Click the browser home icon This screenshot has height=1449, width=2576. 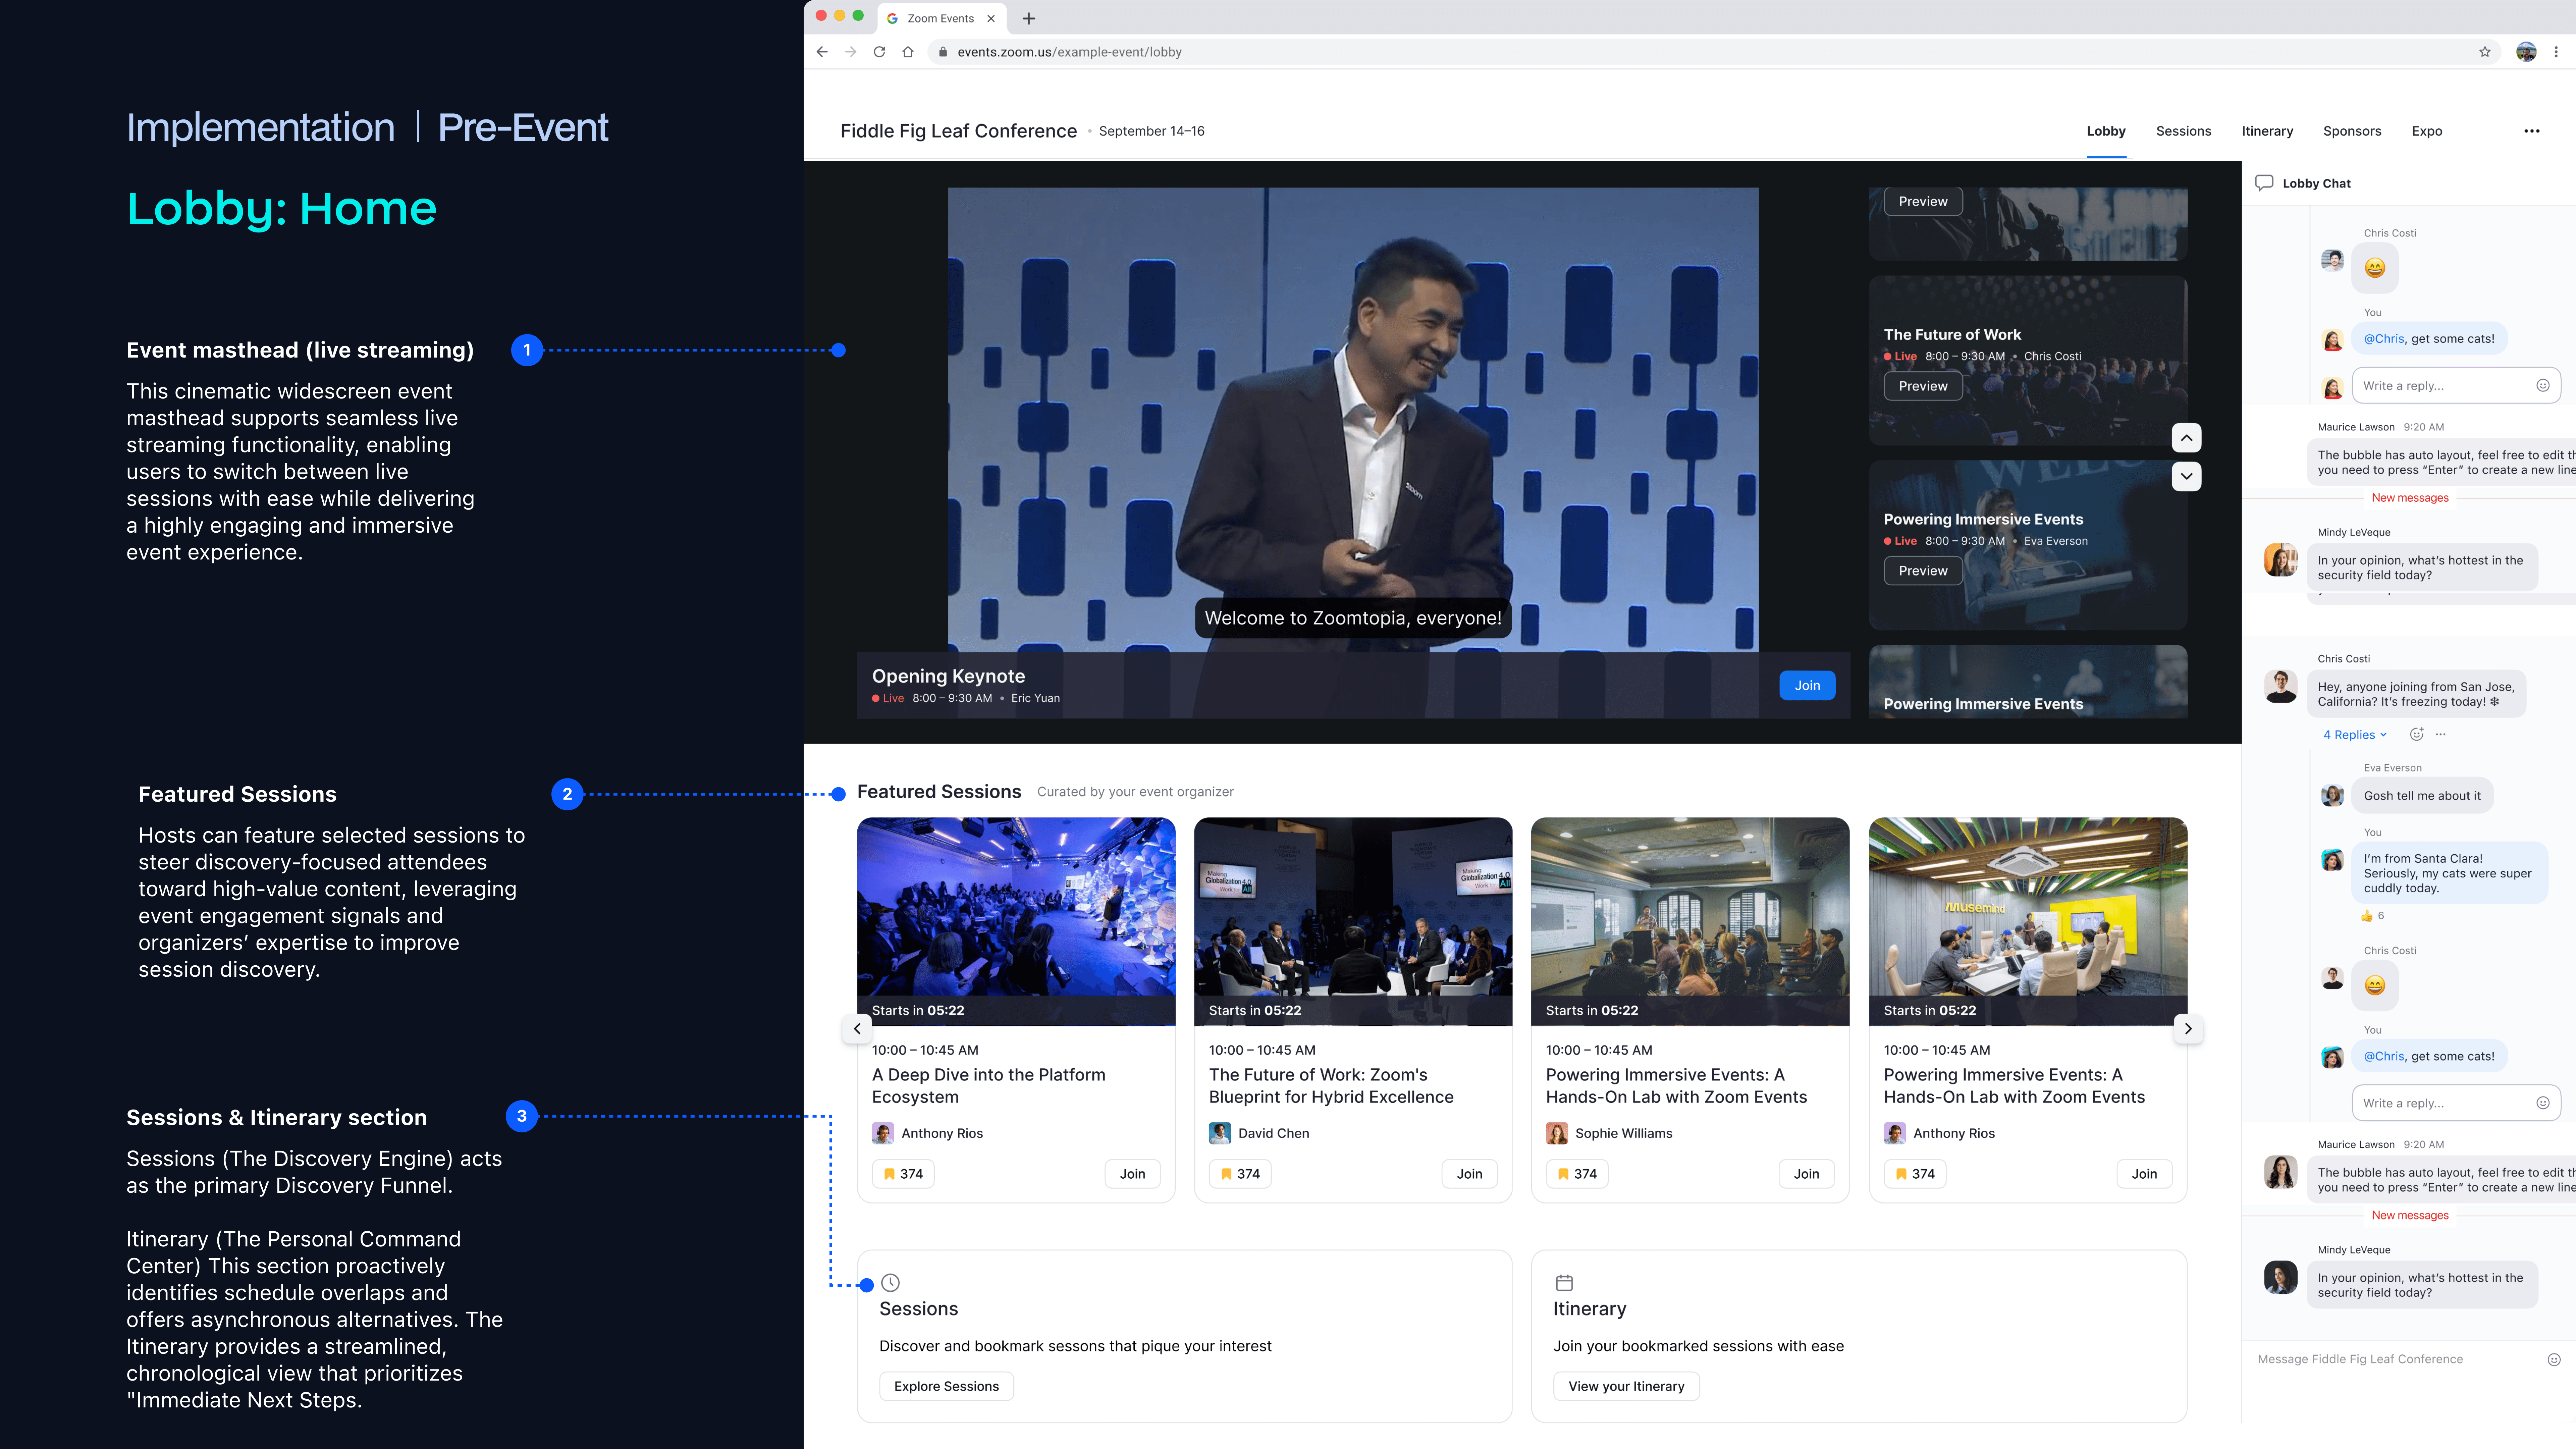[x=908, y=52]
